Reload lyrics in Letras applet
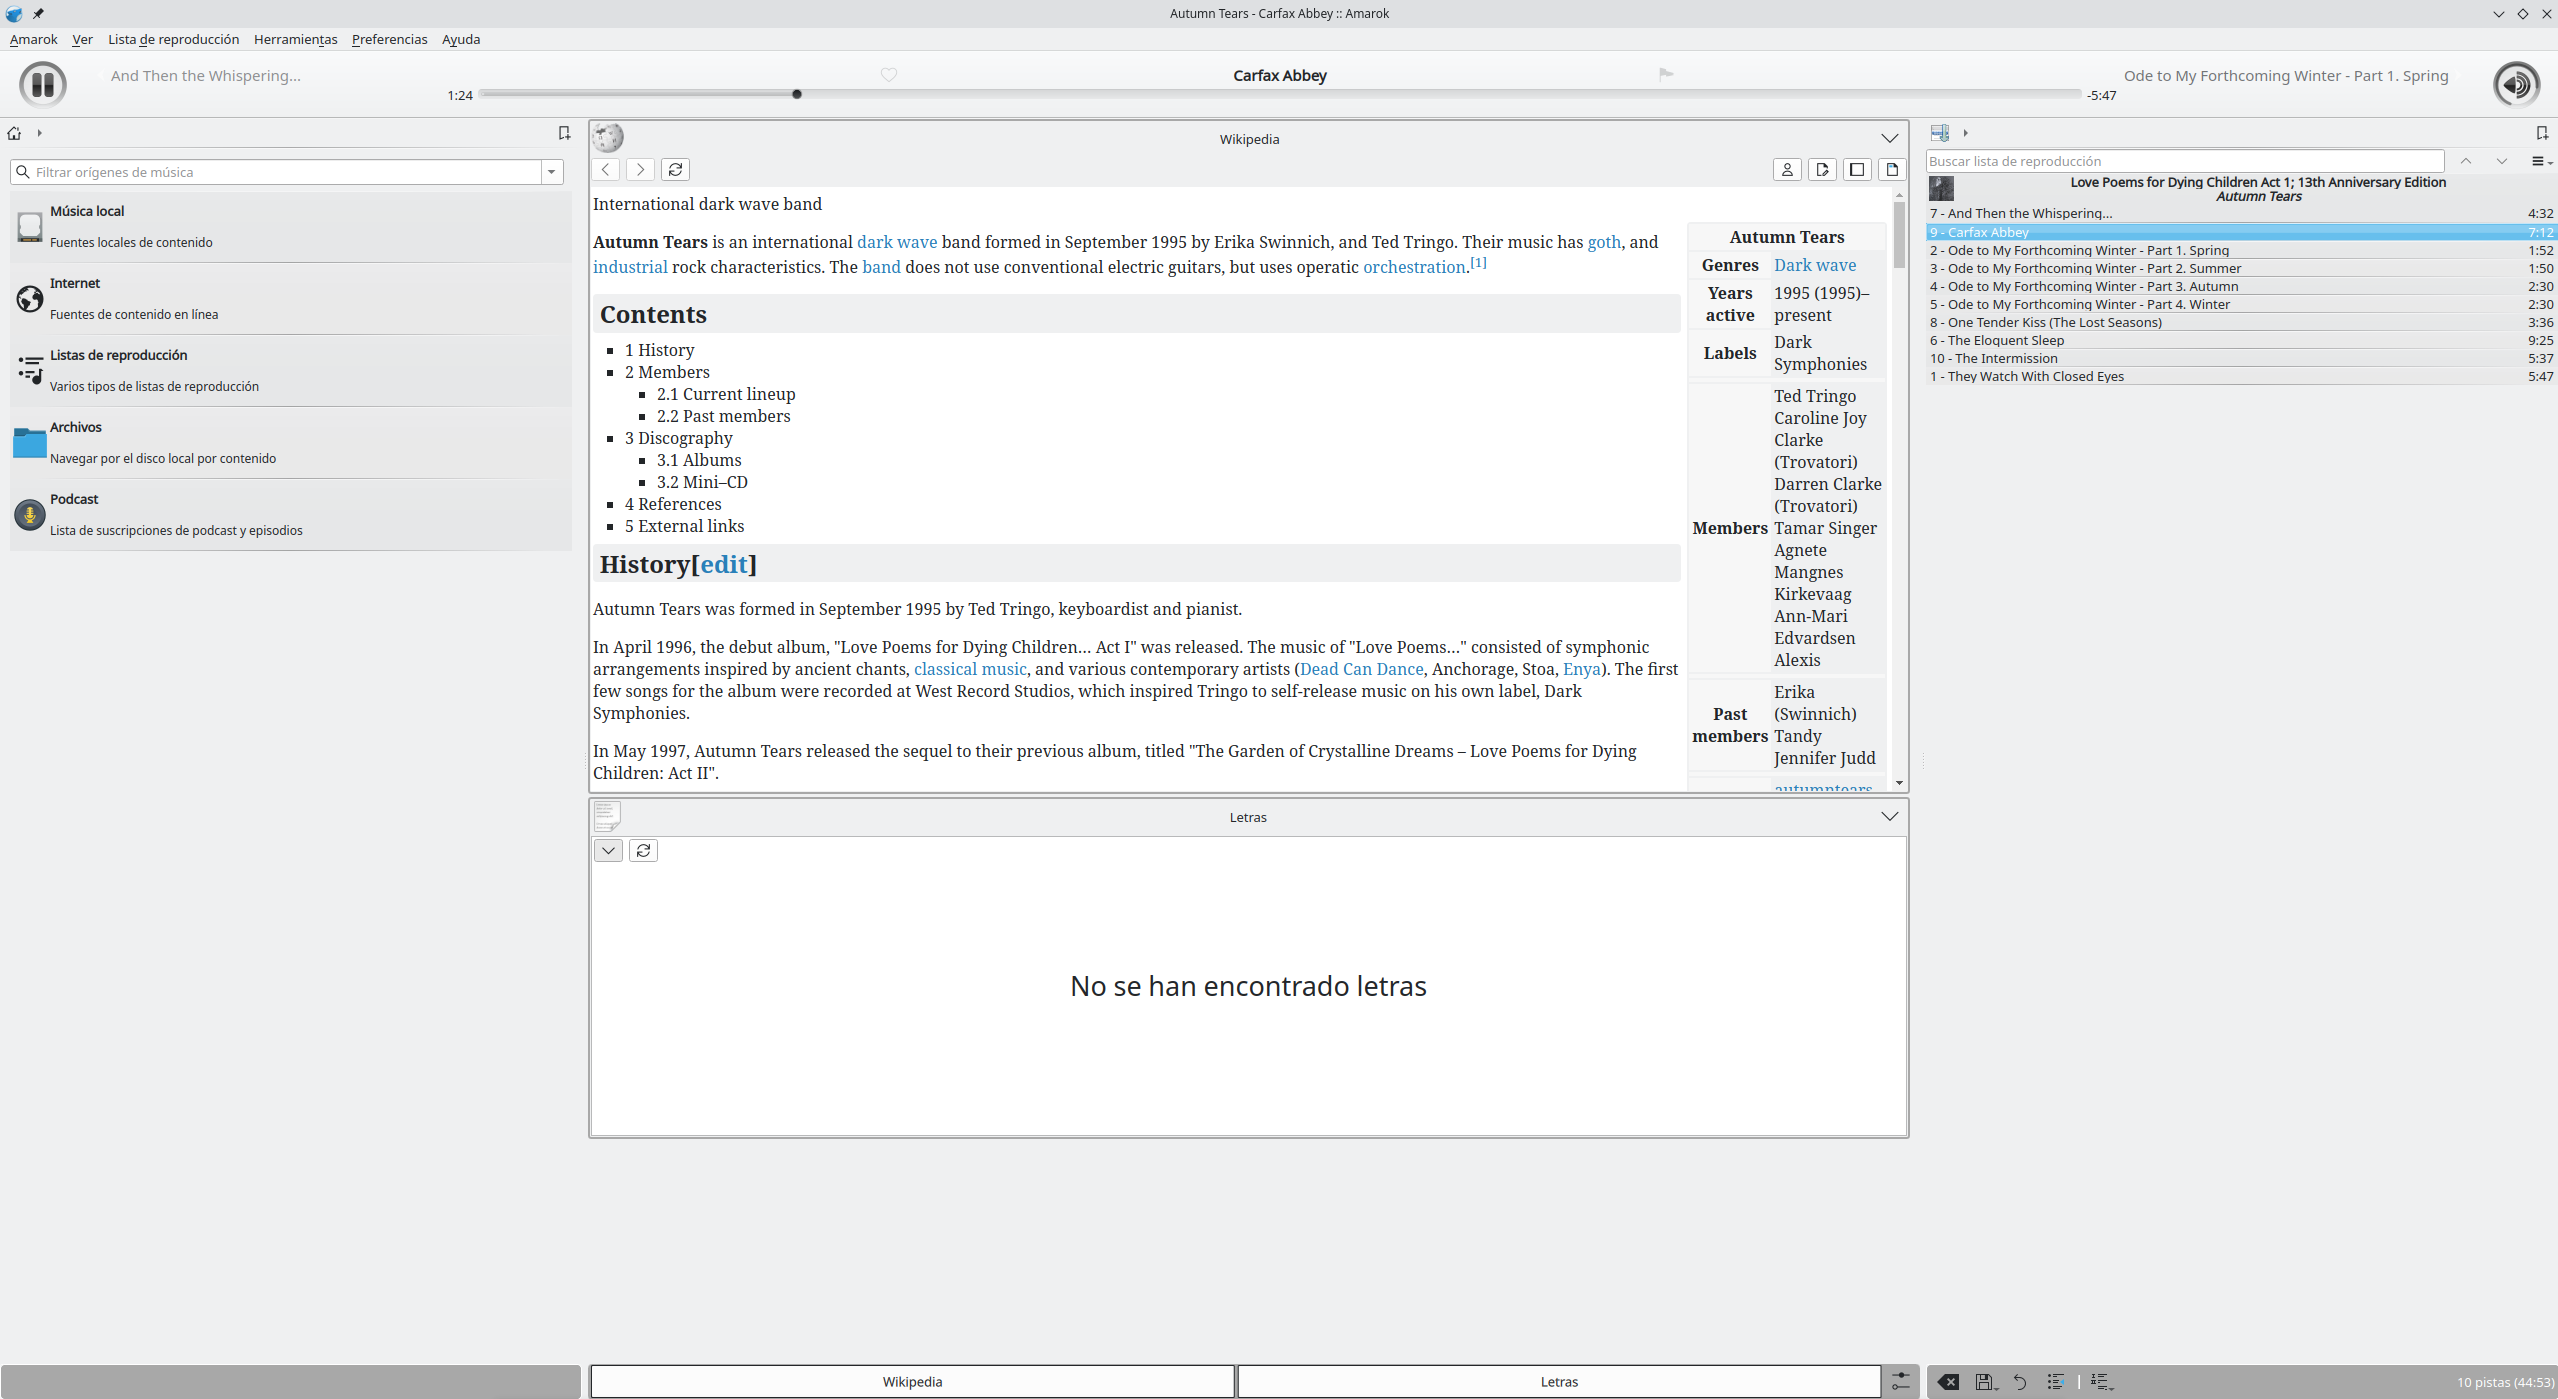Viewport: 2558px width, 1399px height. click(x=643, y=850)
